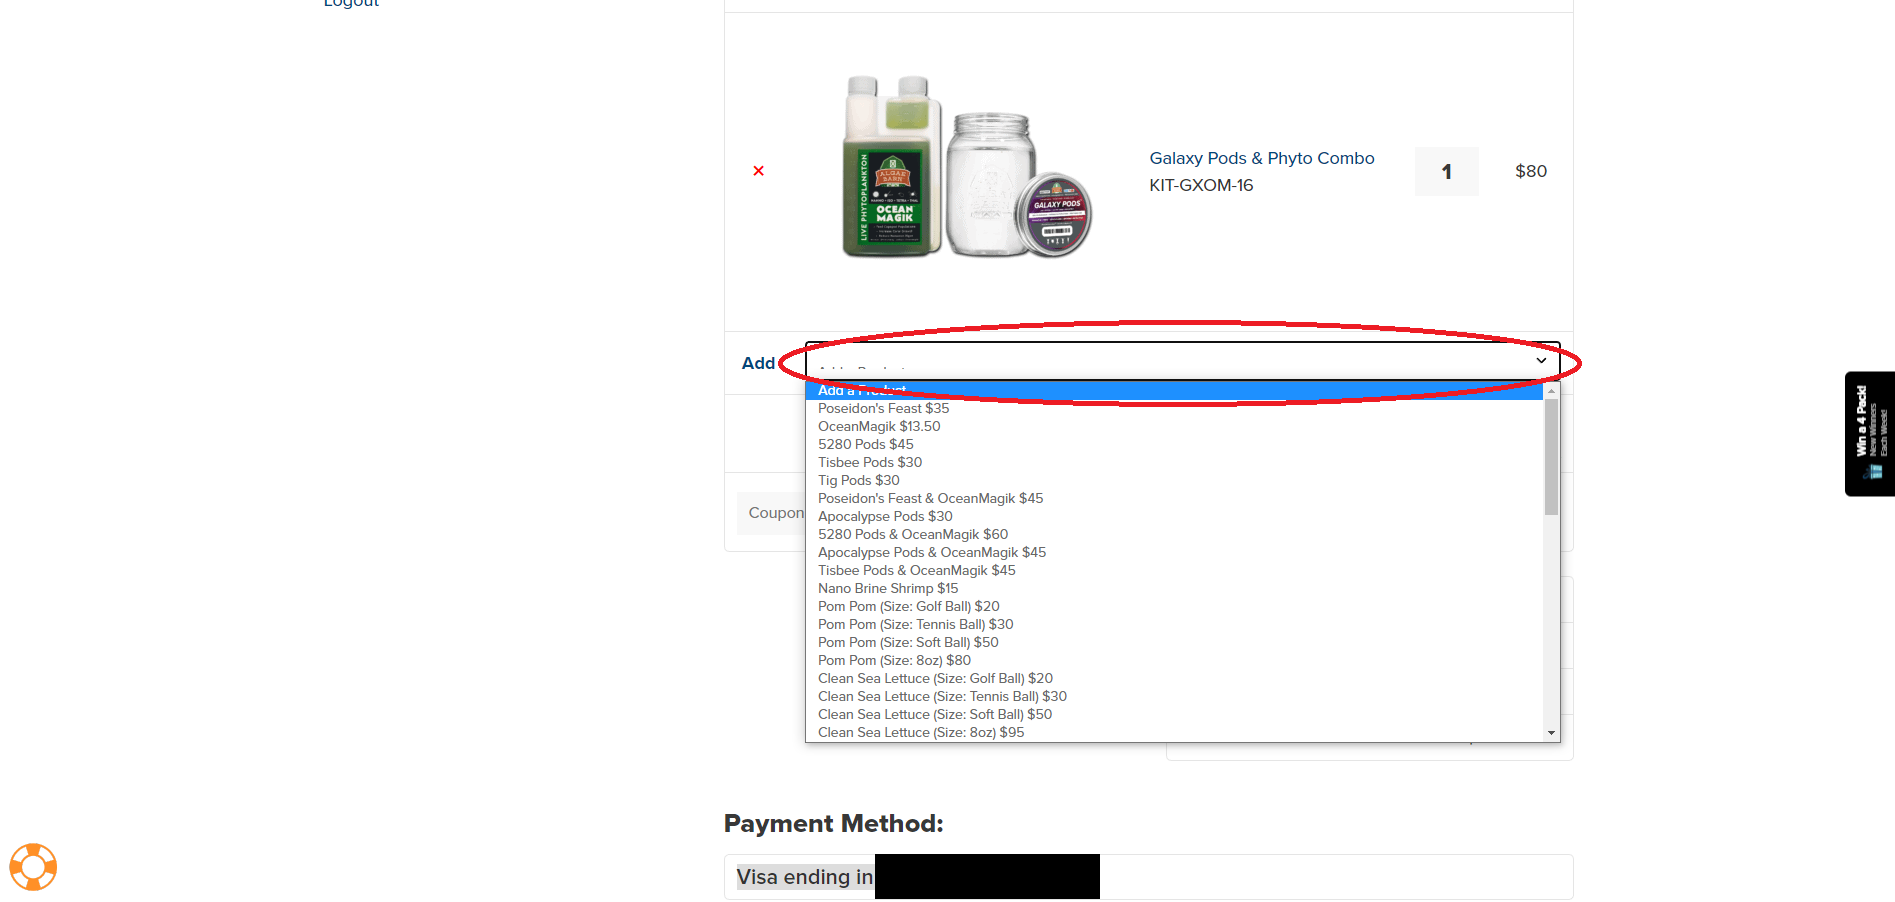The height and width of the screenshot is (902, 1895).
Task: Open Galaxy Pods & Phyto Combo link
Action: coord(1261,158)
